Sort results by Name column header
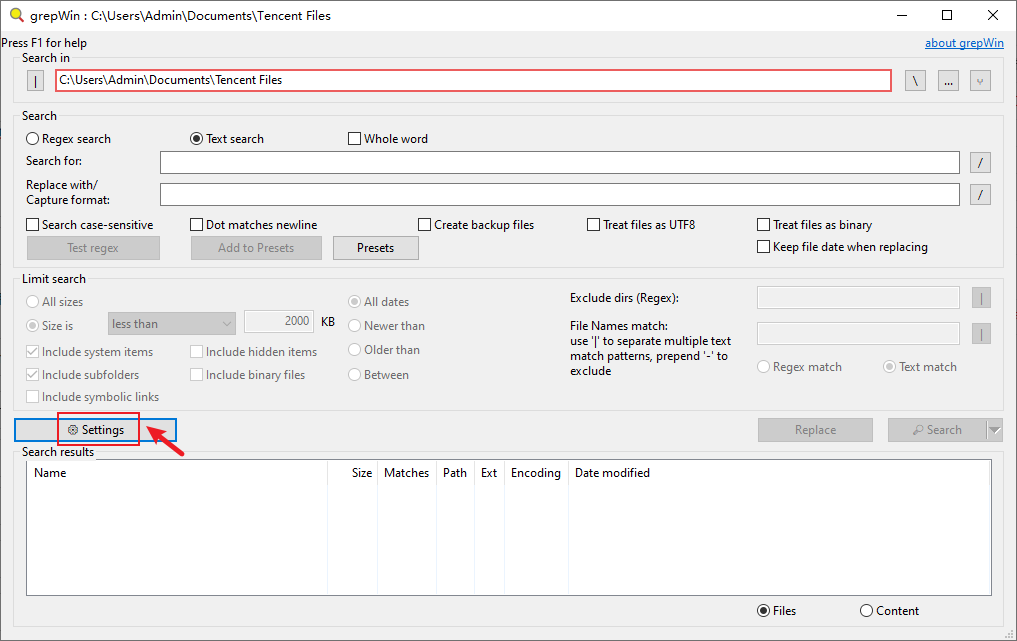This screenshot has height=641, width=1017. coord(177,473)
